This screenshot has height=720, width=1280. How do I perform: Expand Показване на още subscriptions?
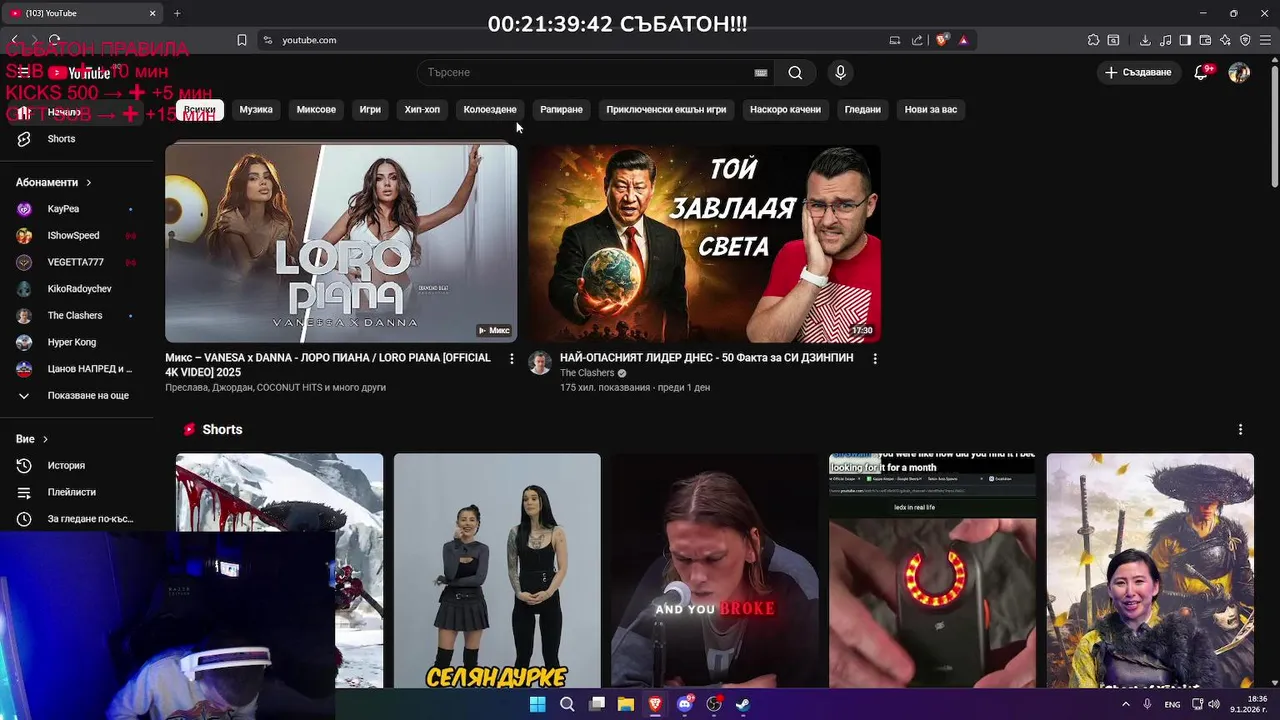78,395
